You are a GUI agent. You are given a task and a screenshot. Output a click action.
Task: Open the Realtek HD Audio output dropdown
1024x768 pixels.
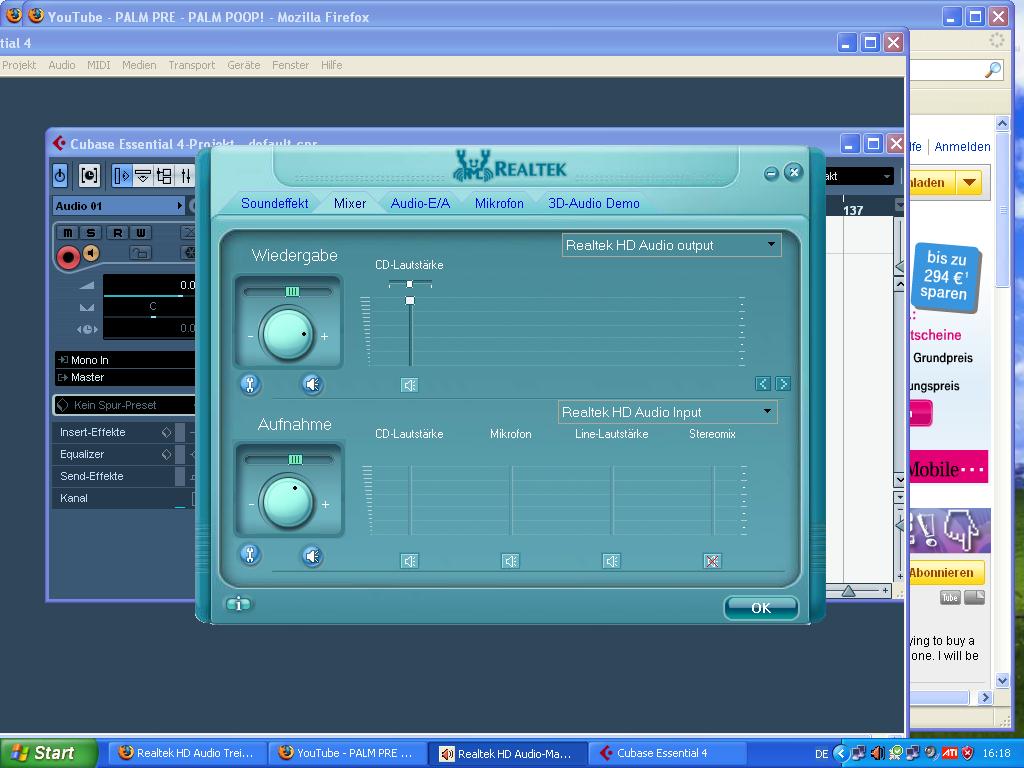671,246
